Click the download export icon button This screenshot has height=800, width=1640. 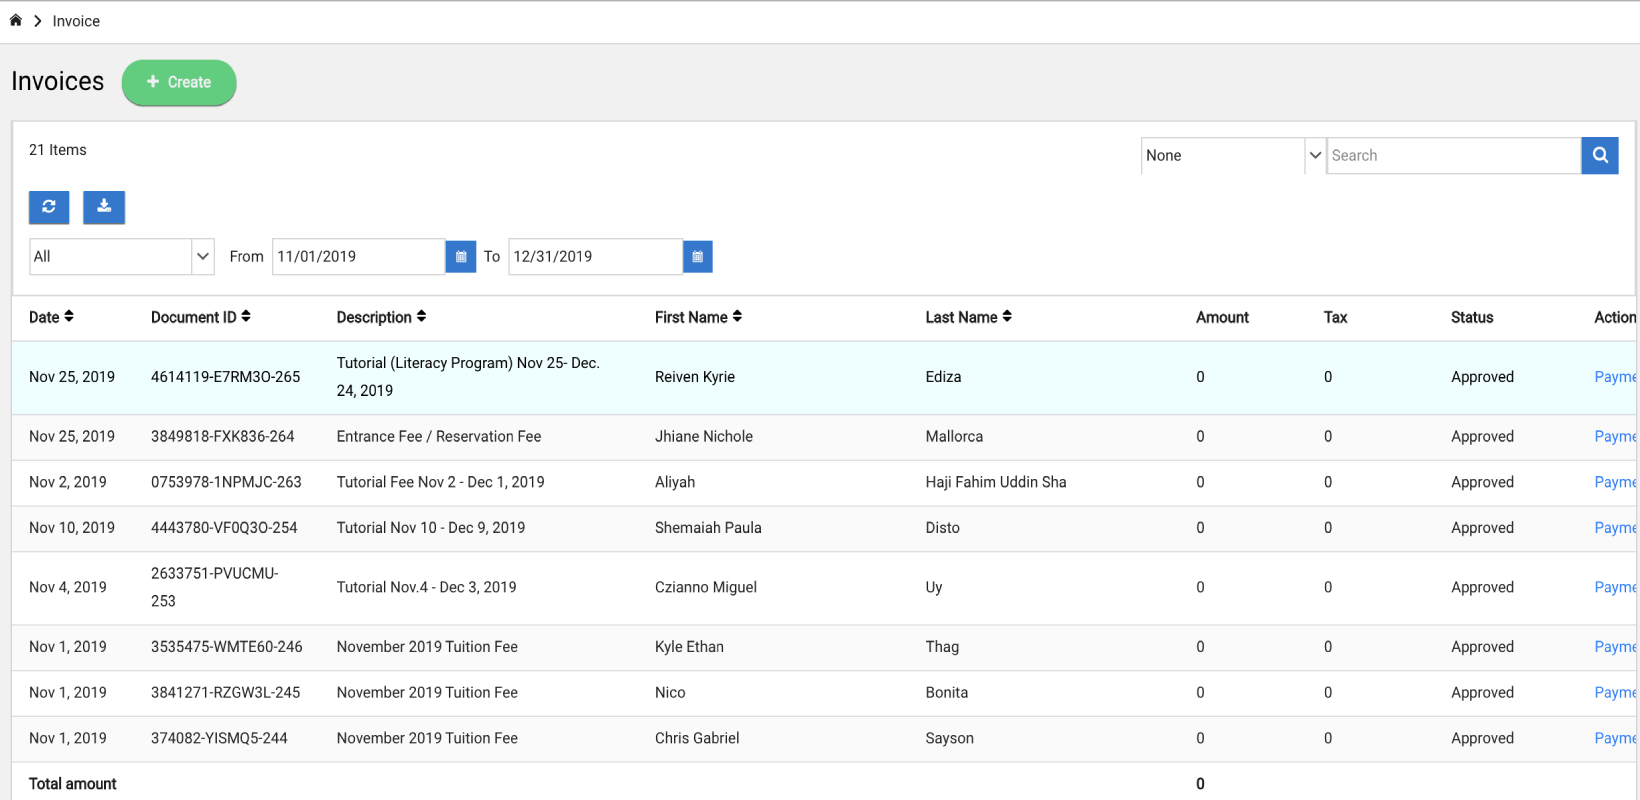tap(104, 207)
